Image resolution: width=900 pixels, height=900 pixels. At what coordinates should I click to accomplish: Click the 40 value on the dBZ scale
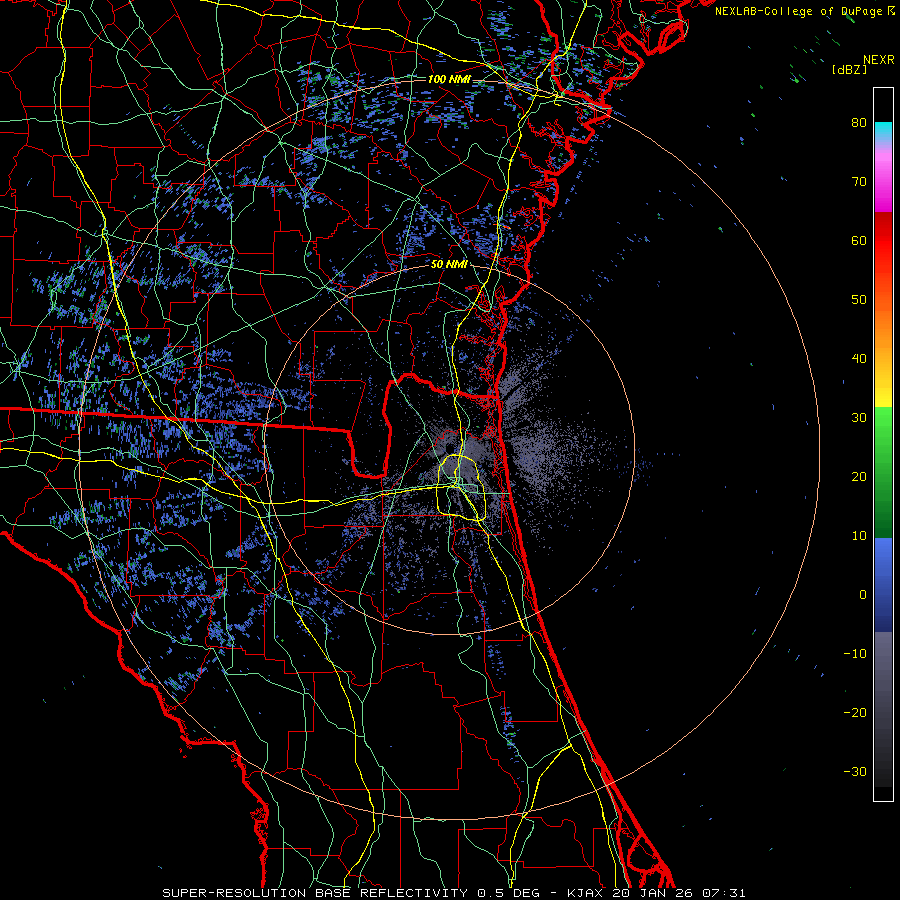tap(859, 359)
